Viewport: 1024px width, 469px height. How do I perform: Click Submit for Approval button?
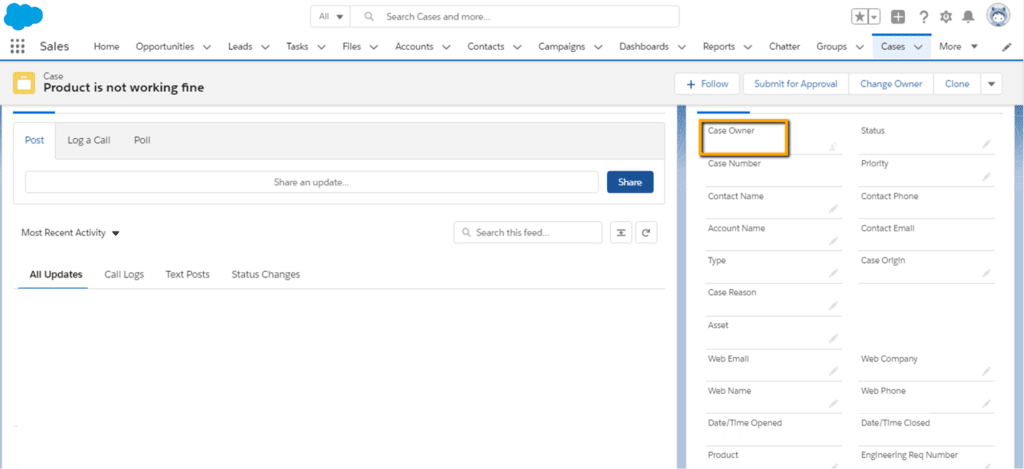(796, 84)
